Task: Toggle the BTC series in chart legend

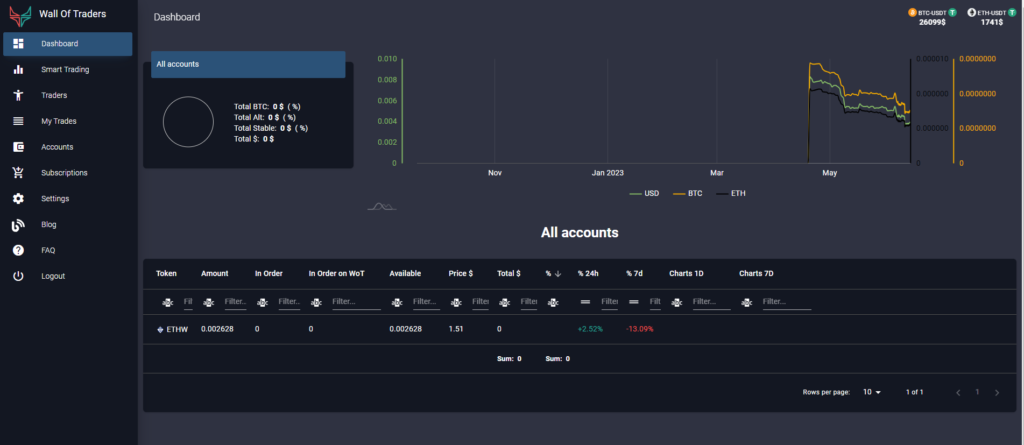Action: 687,192
